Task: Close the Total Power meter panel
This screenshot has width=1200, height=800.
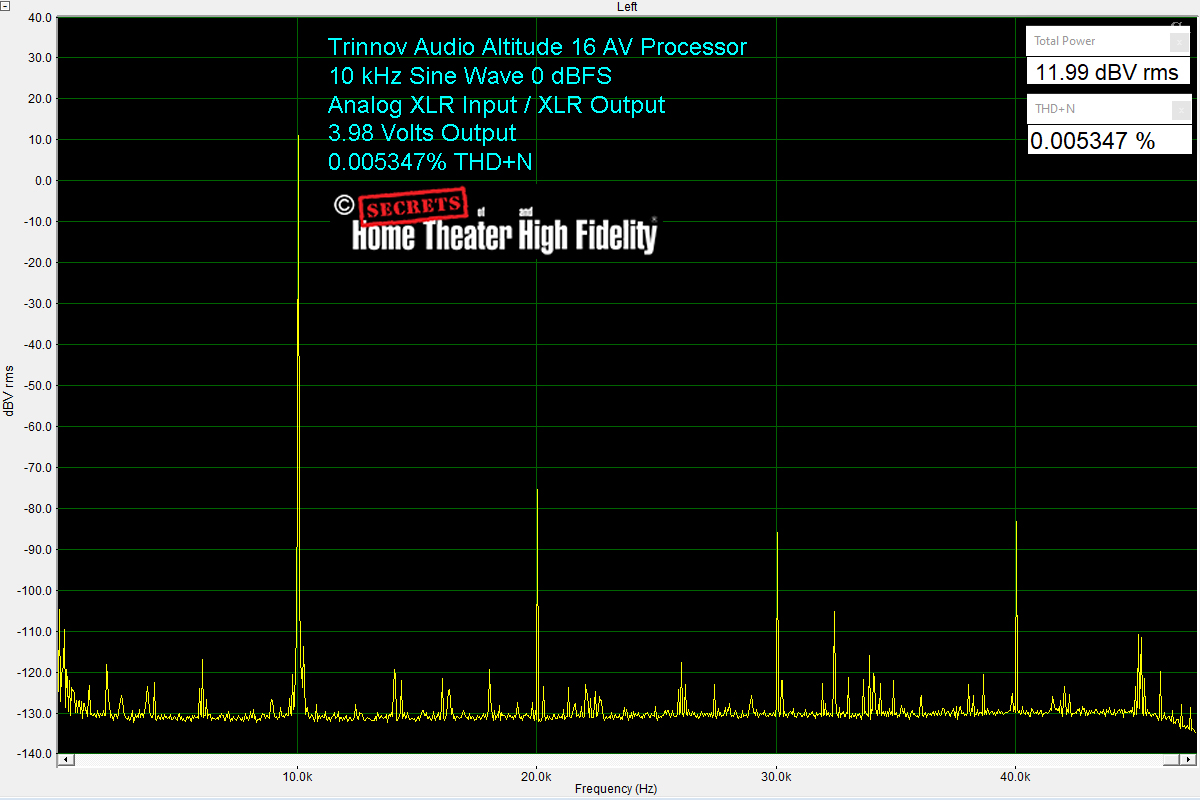Action: coord(1179,41)
